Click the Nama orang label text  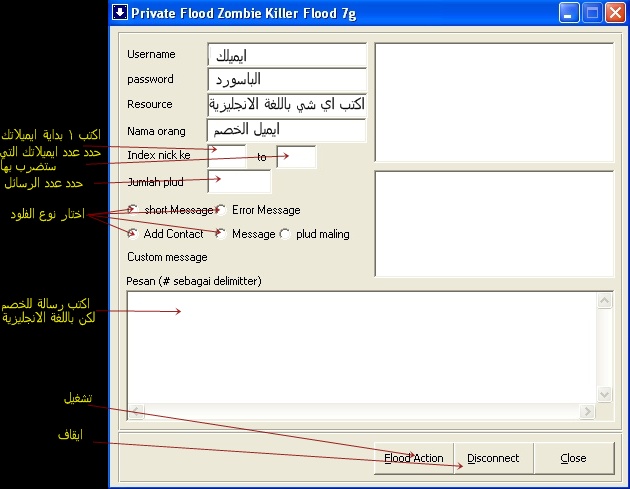point(156,131)
